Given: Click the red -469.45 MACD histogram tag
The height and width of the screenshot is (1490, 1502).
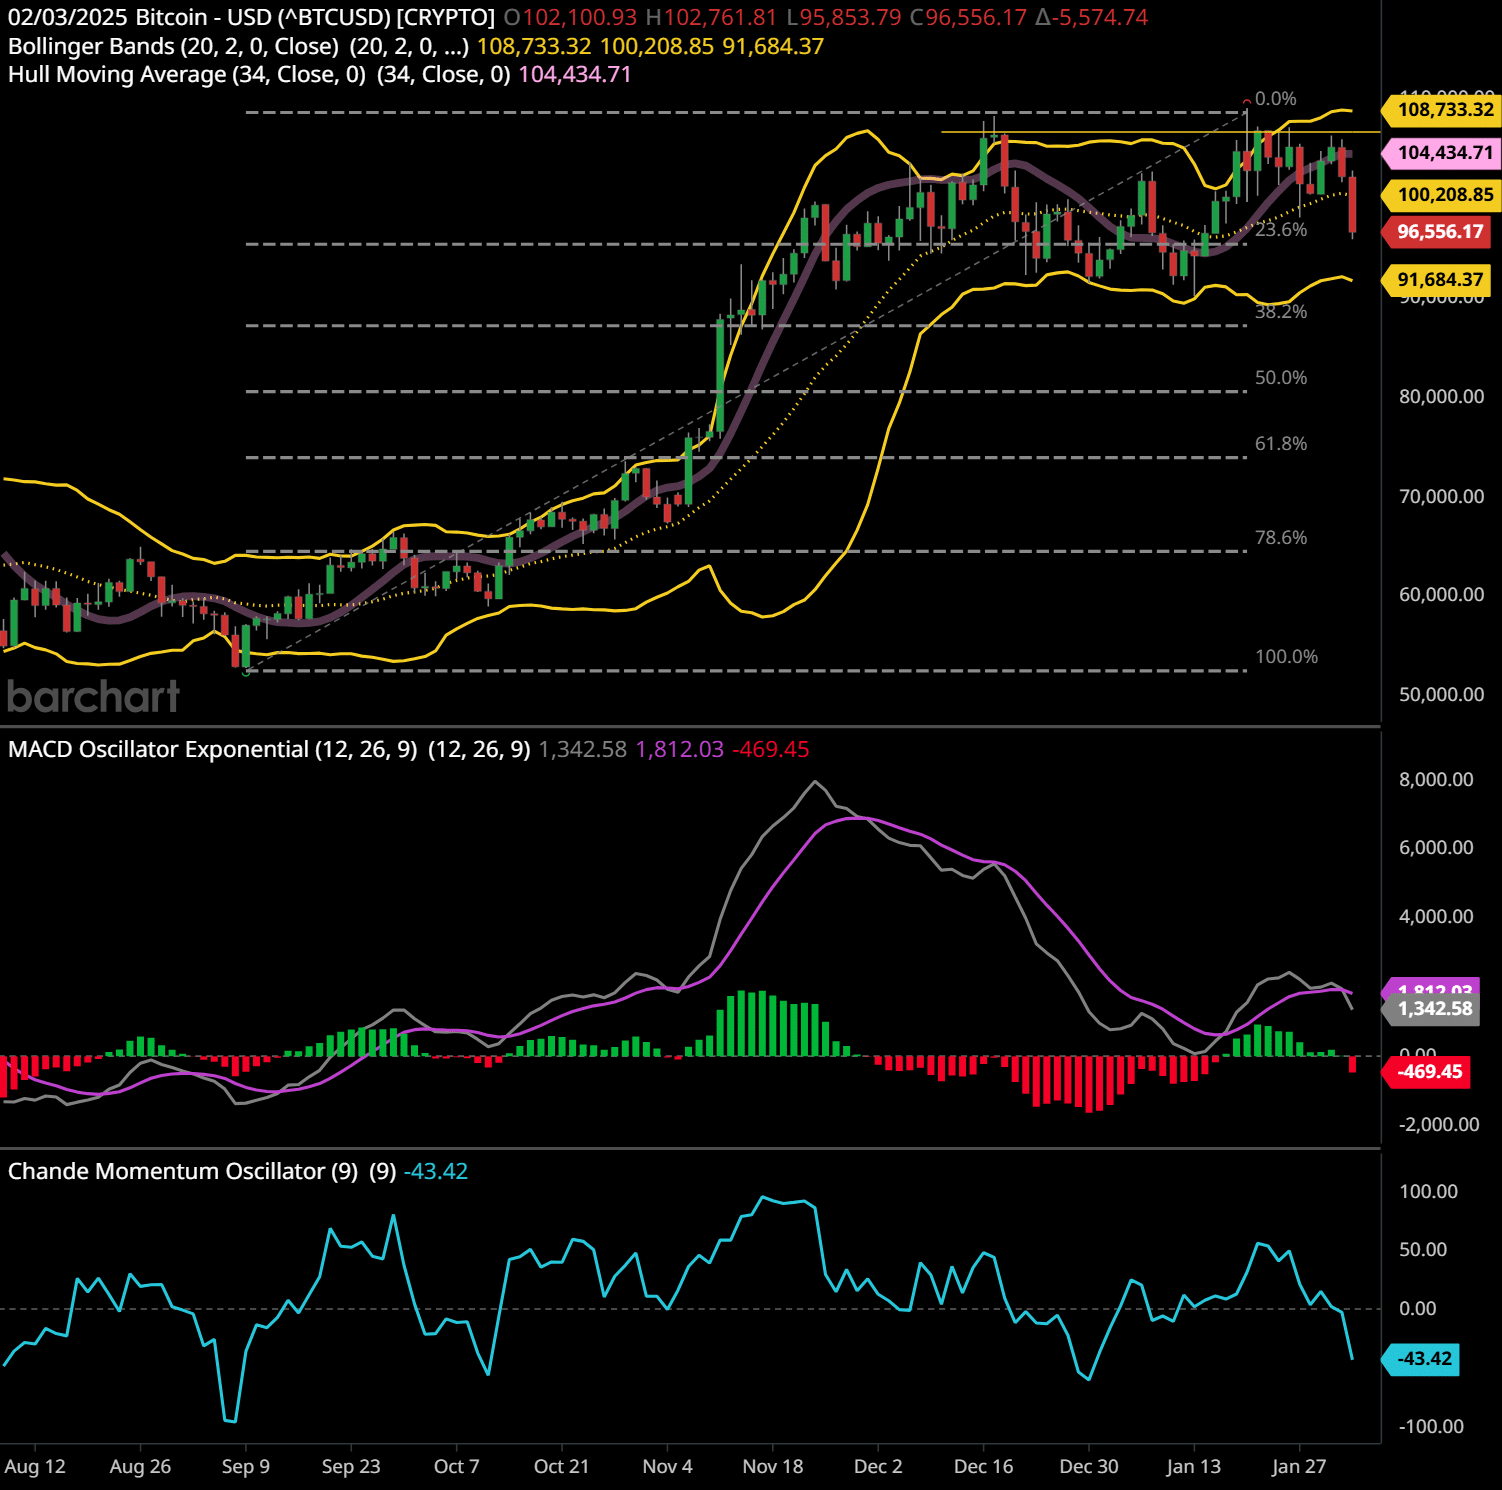Looking at the screenshot, I should coord(1429,1072).
